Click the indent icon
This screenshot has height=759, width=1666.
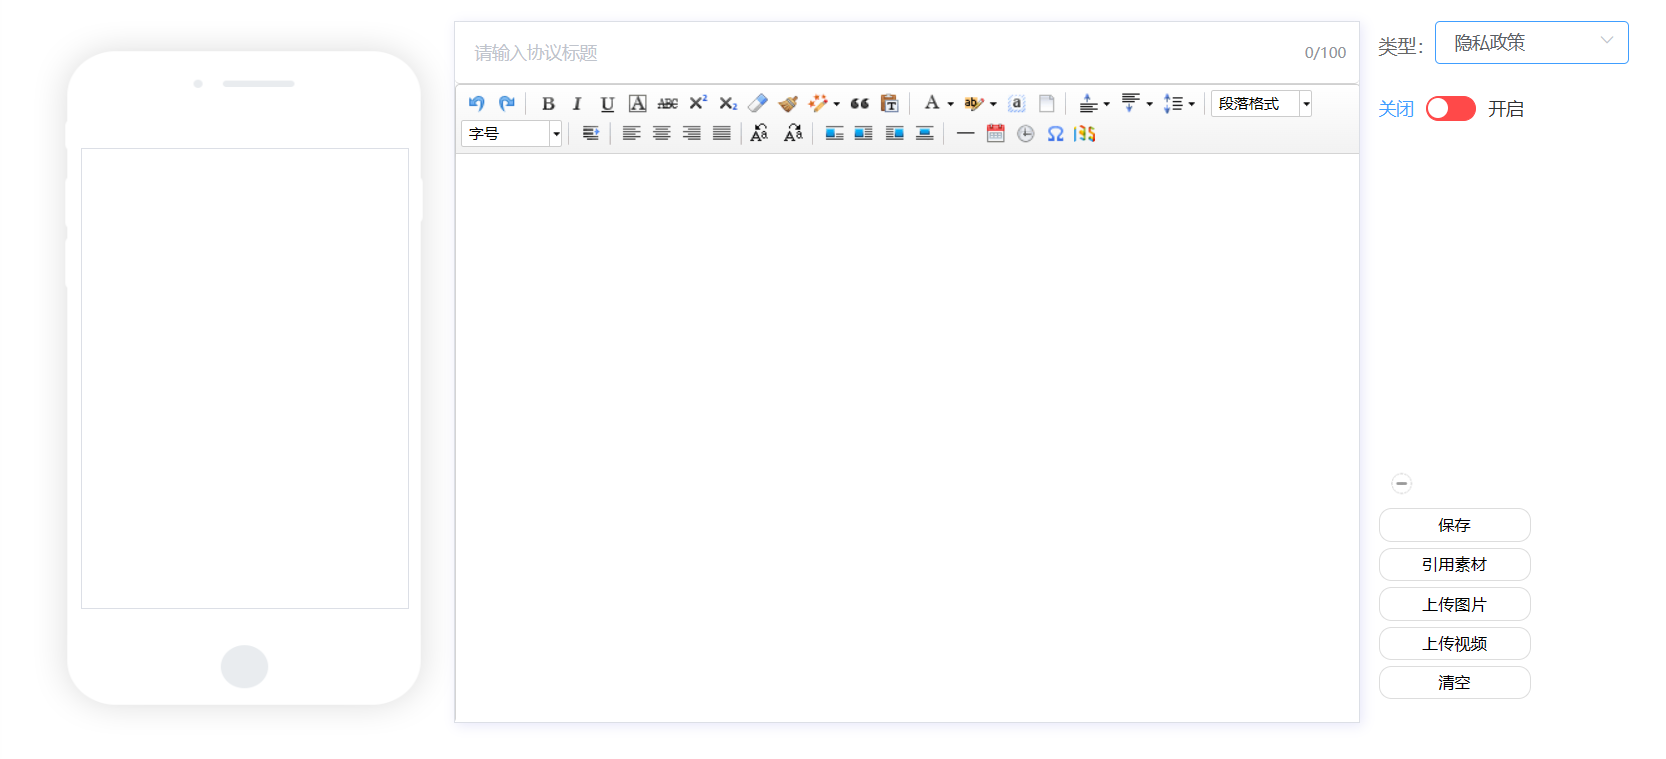591,133
